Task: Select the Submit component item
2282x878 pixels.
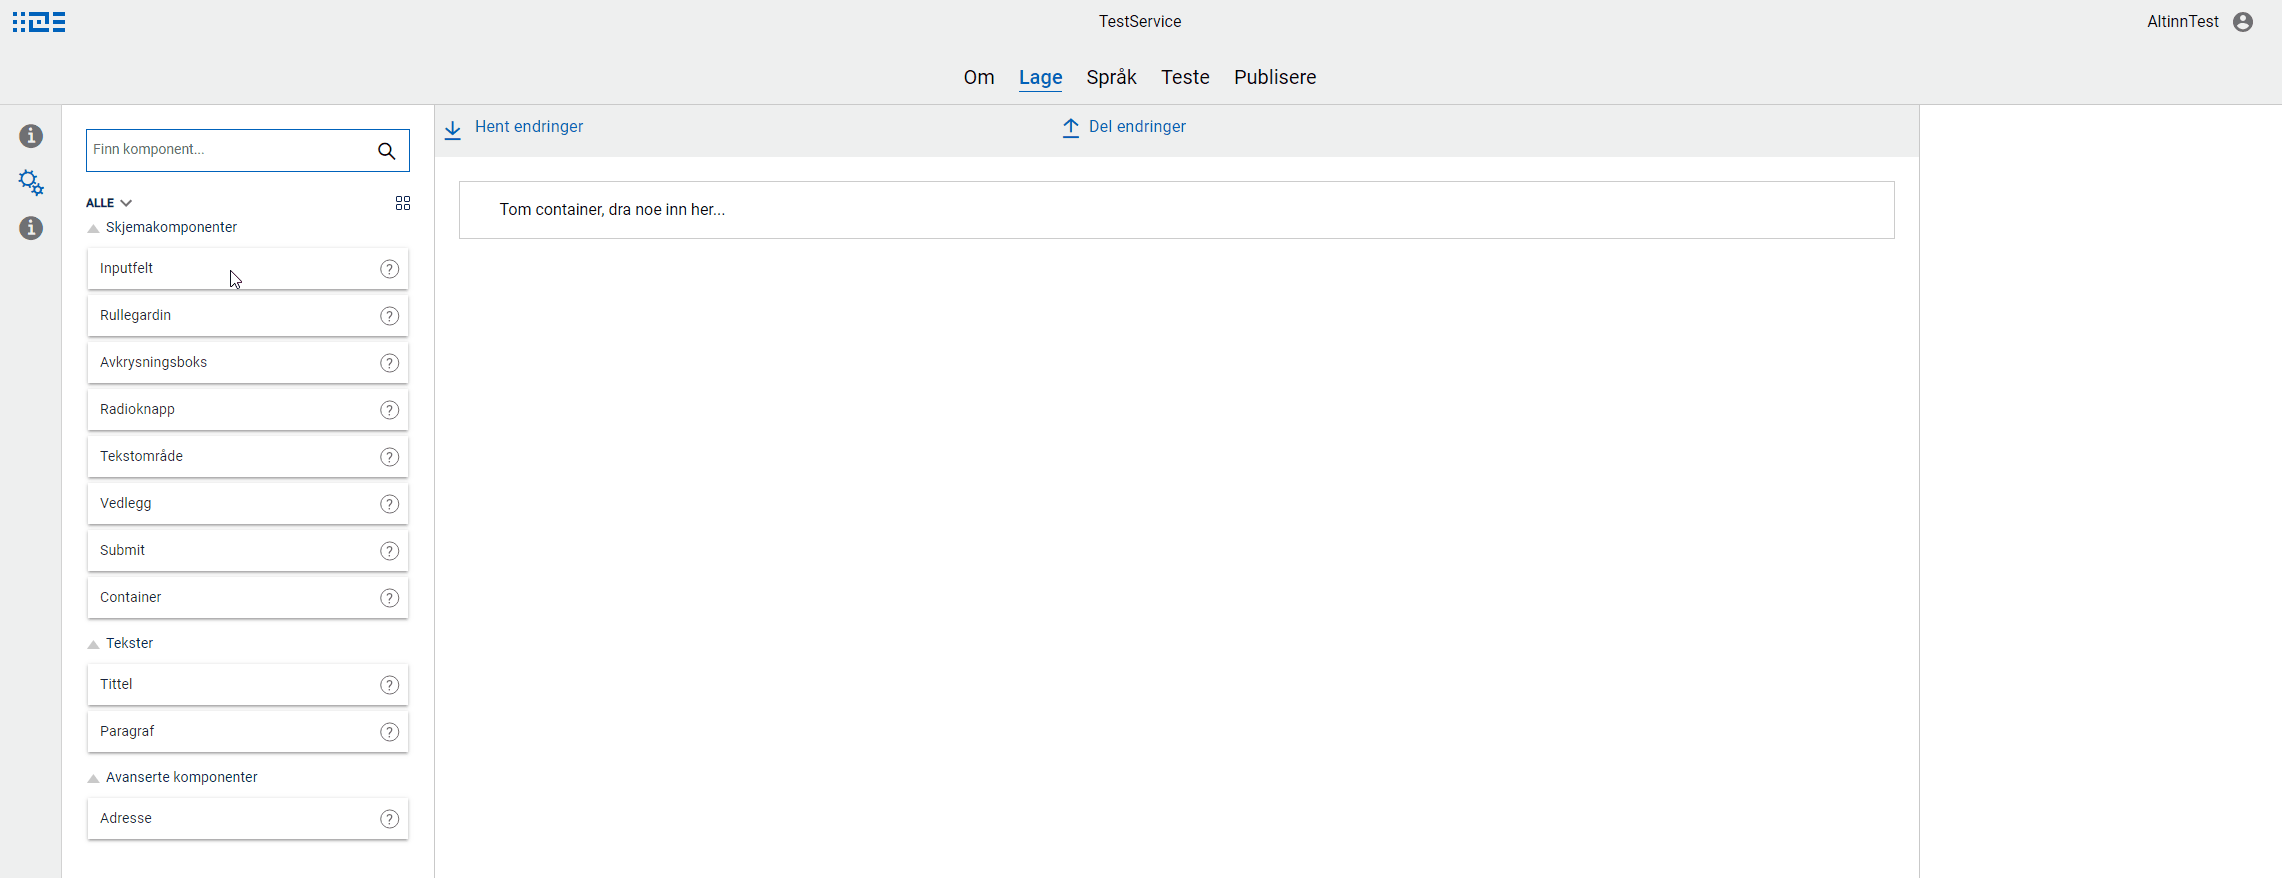Action: (248, 551)
